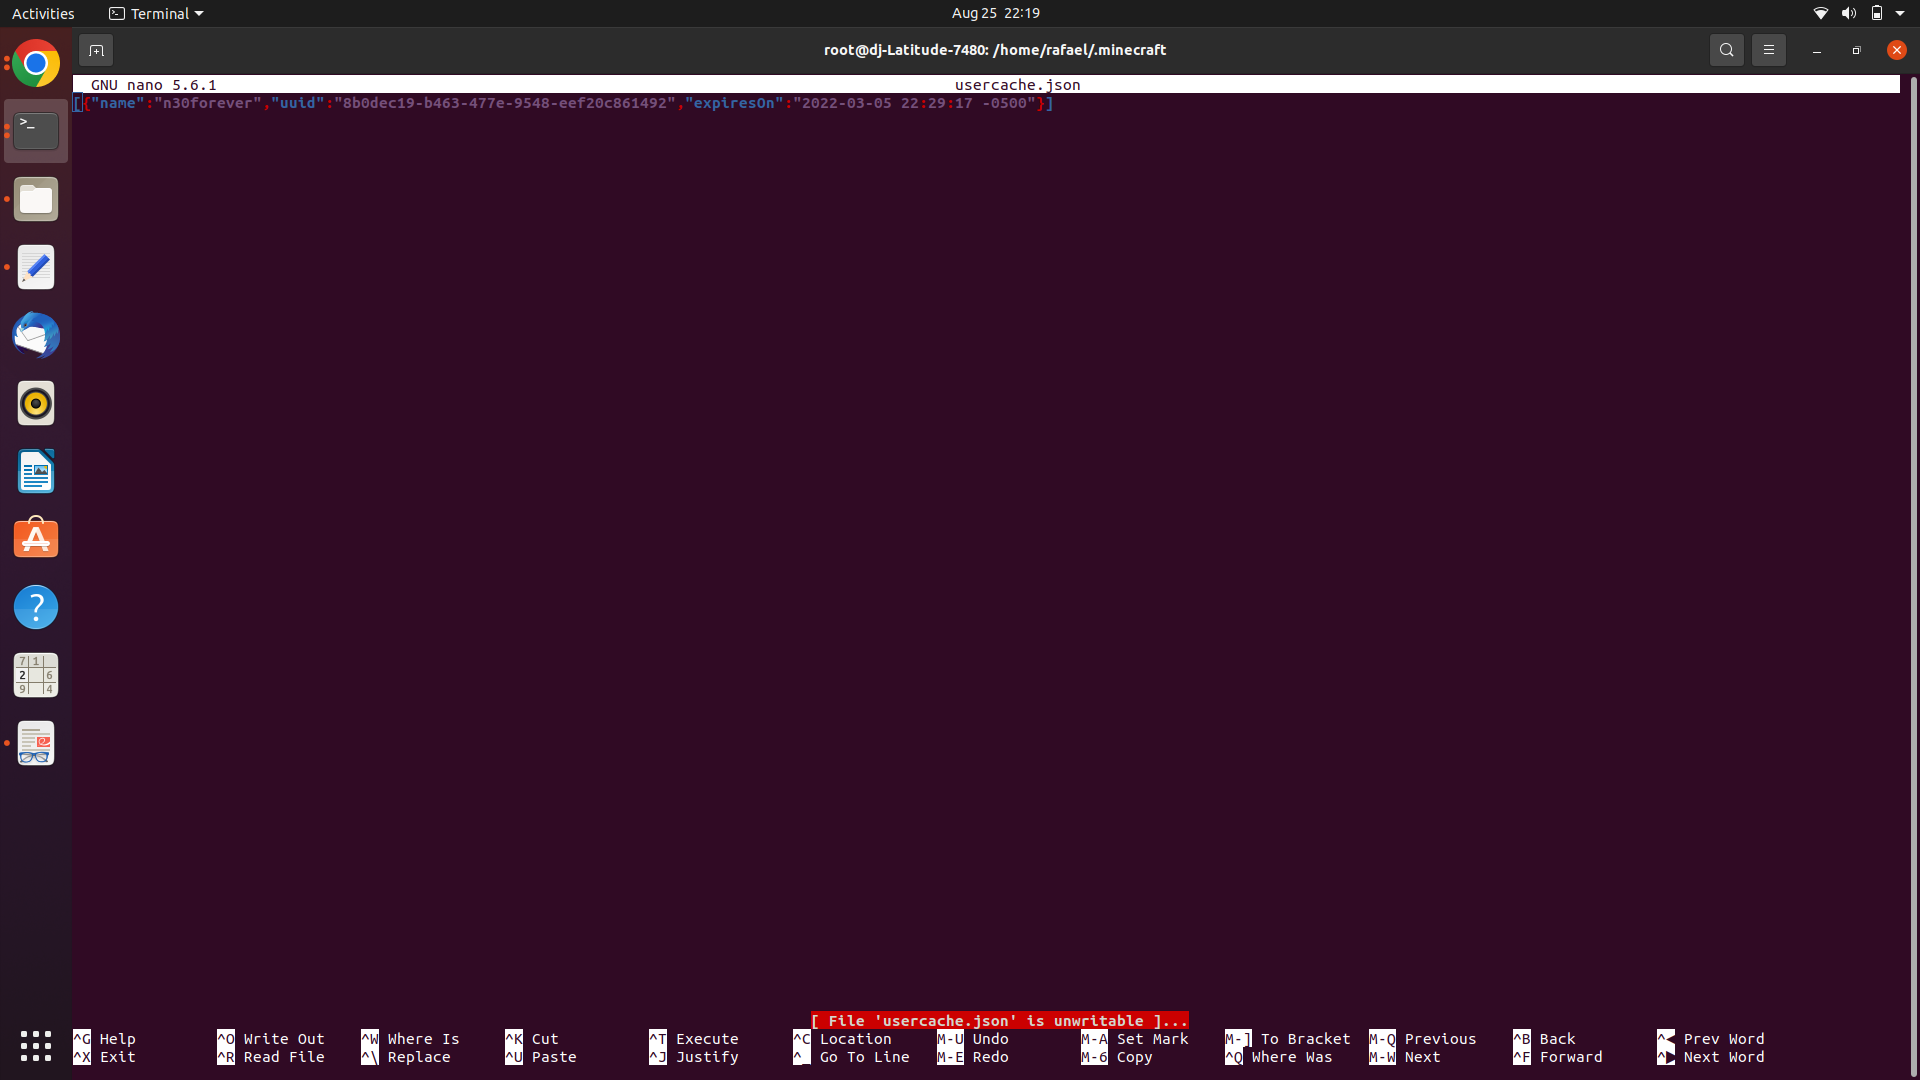Open the Activities overview

[x=43, y=13]
